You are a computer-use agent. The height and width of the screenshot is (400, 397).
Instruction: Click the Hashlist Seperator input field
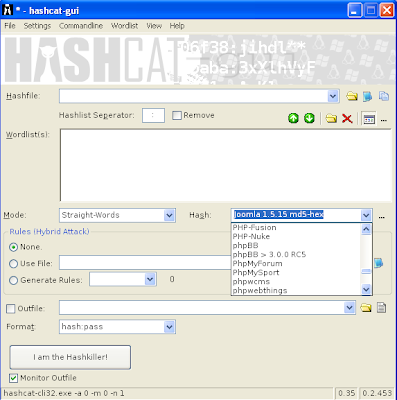(x=153, y=115)
